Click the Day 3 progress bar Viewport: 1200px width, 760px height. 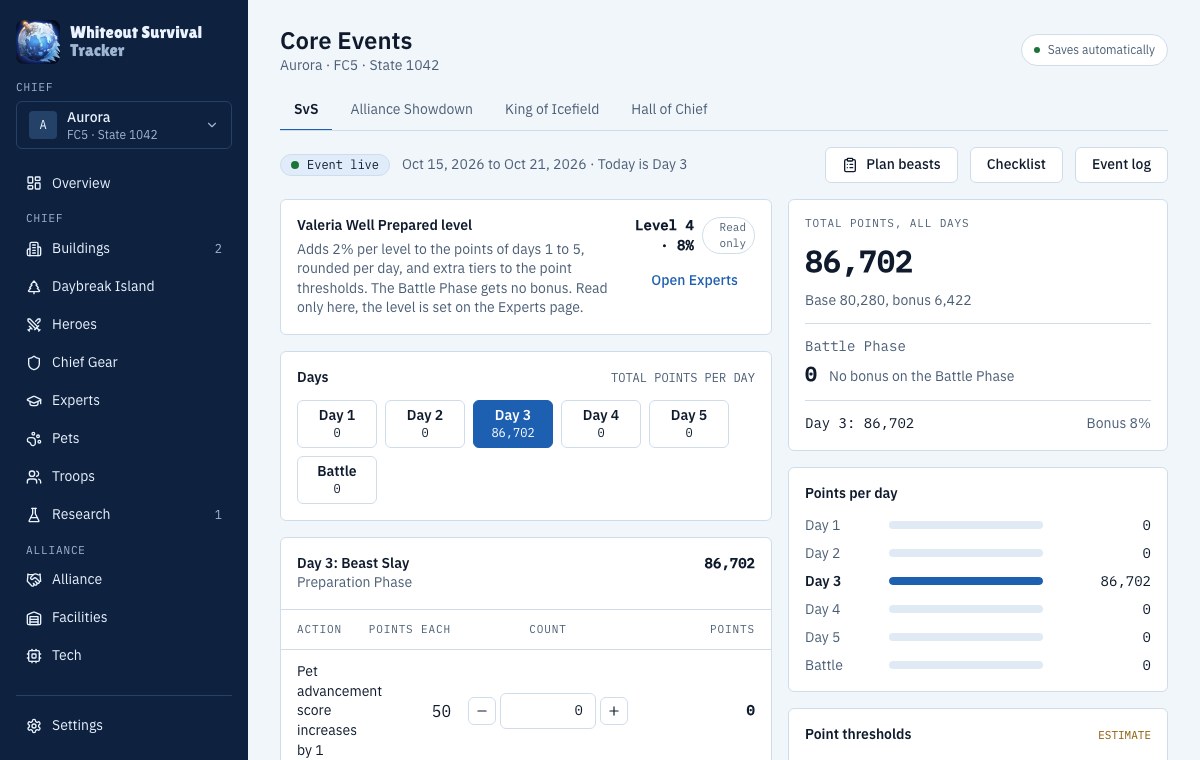[966, 581]
